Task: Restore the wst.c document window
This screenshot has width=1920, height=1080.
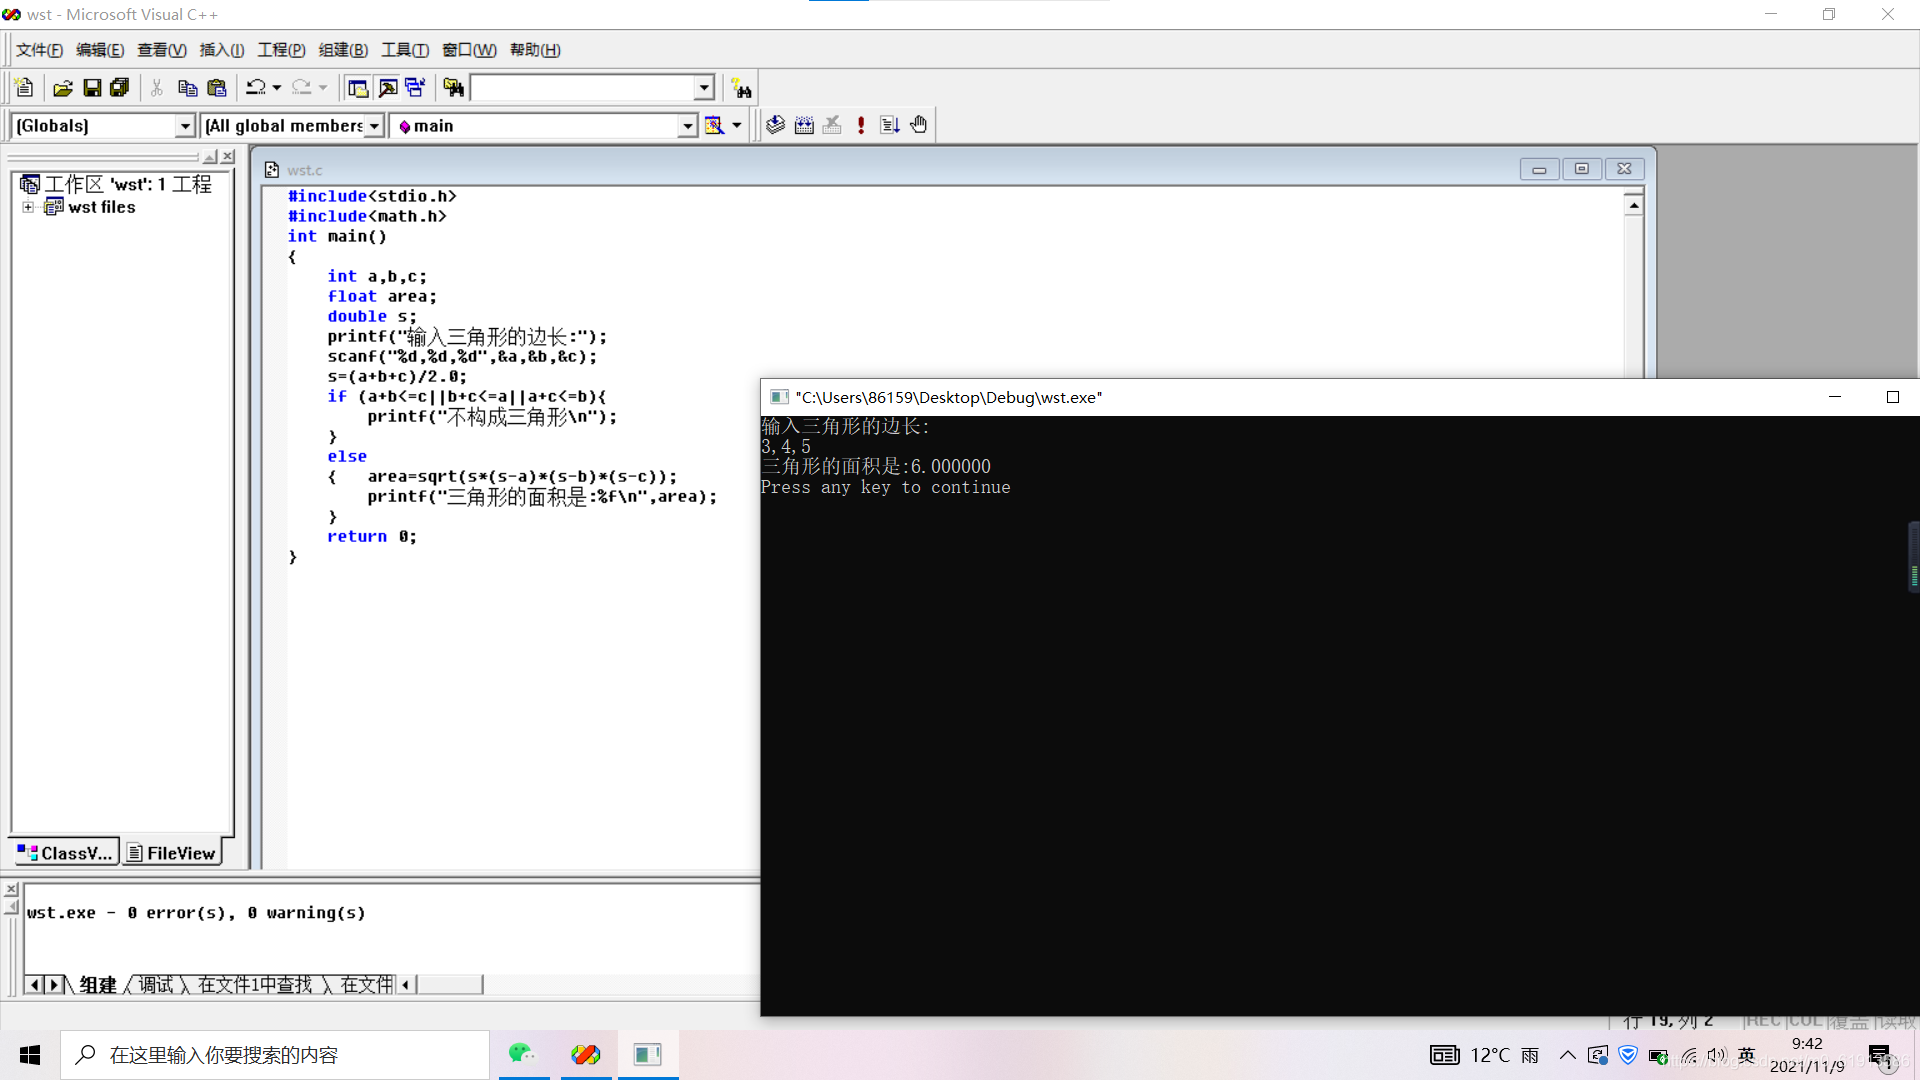Action: coord(1582,169)
